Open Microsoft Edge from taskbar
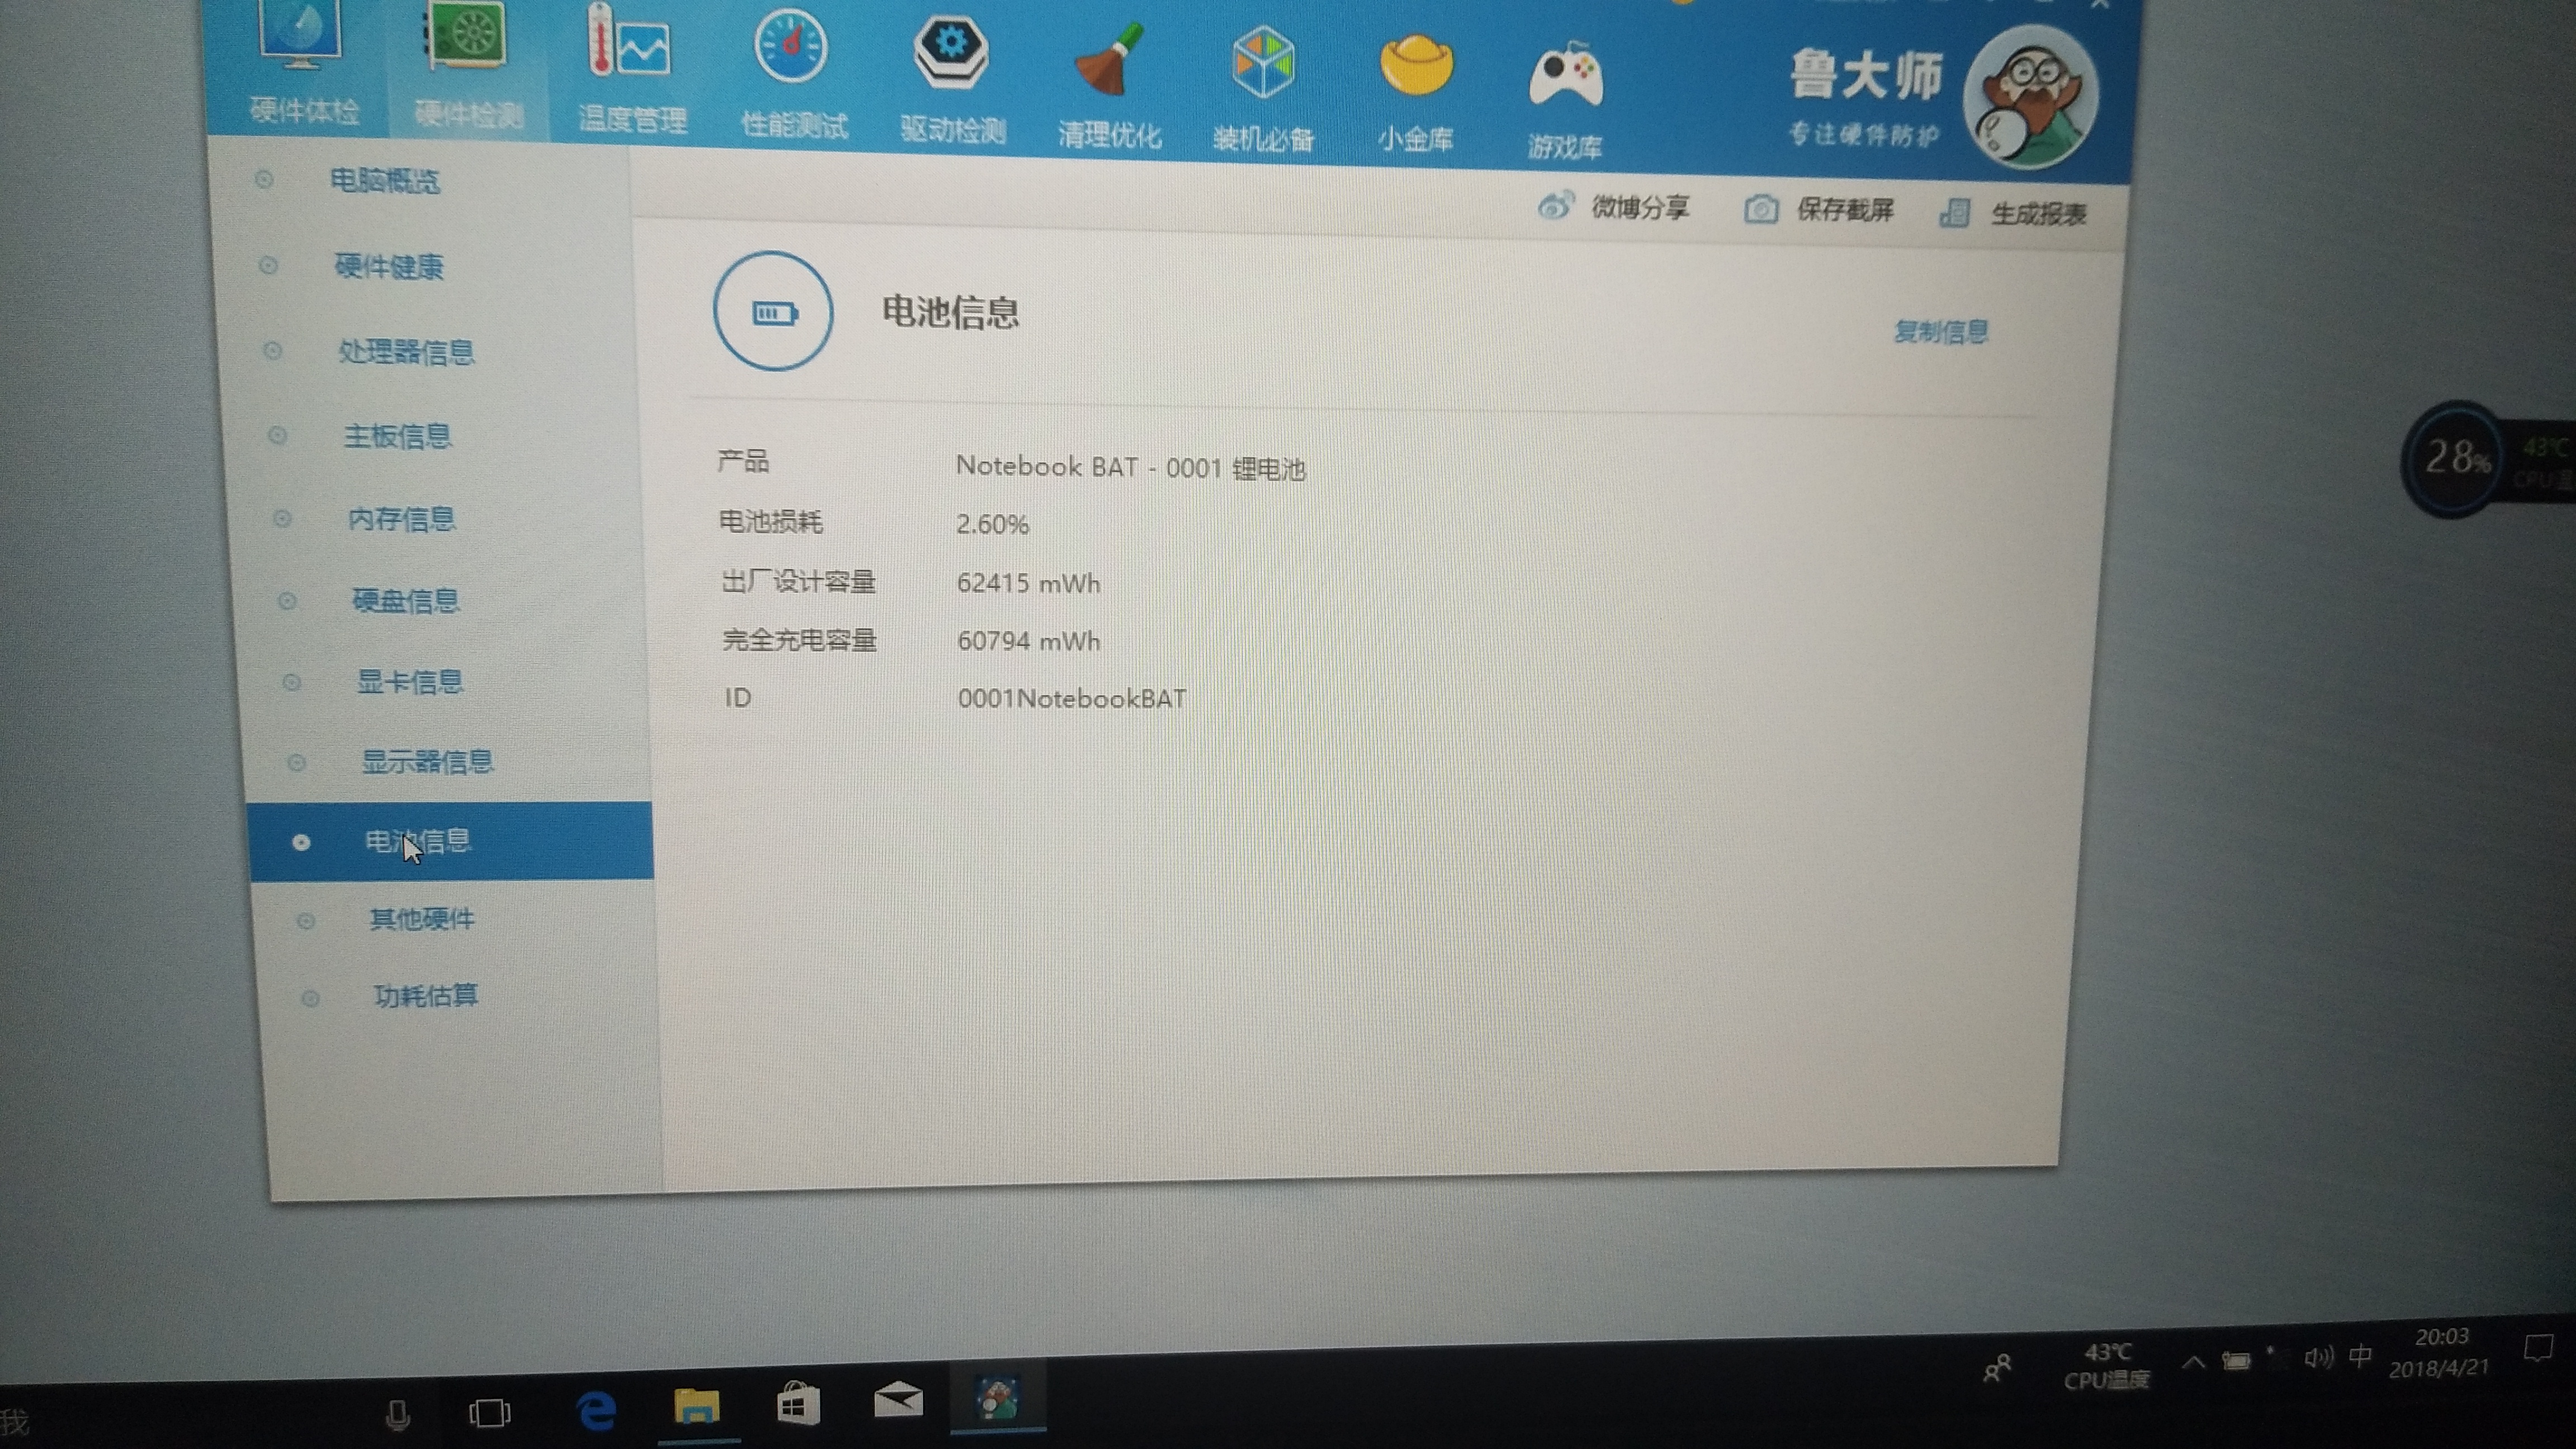2576x1449 pixels. pyautogui.click(x=596, y=1411)
